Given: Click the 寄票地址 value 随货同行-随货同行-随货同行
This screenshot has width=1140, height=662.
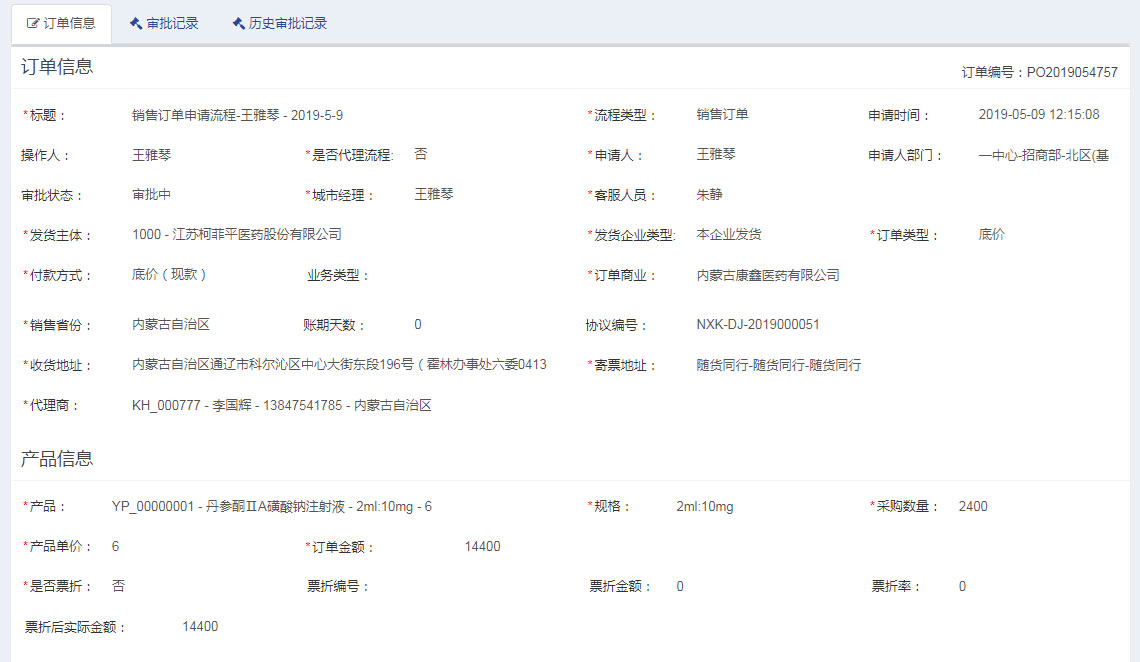Looking at the screenshot, I should coord(778,365).
